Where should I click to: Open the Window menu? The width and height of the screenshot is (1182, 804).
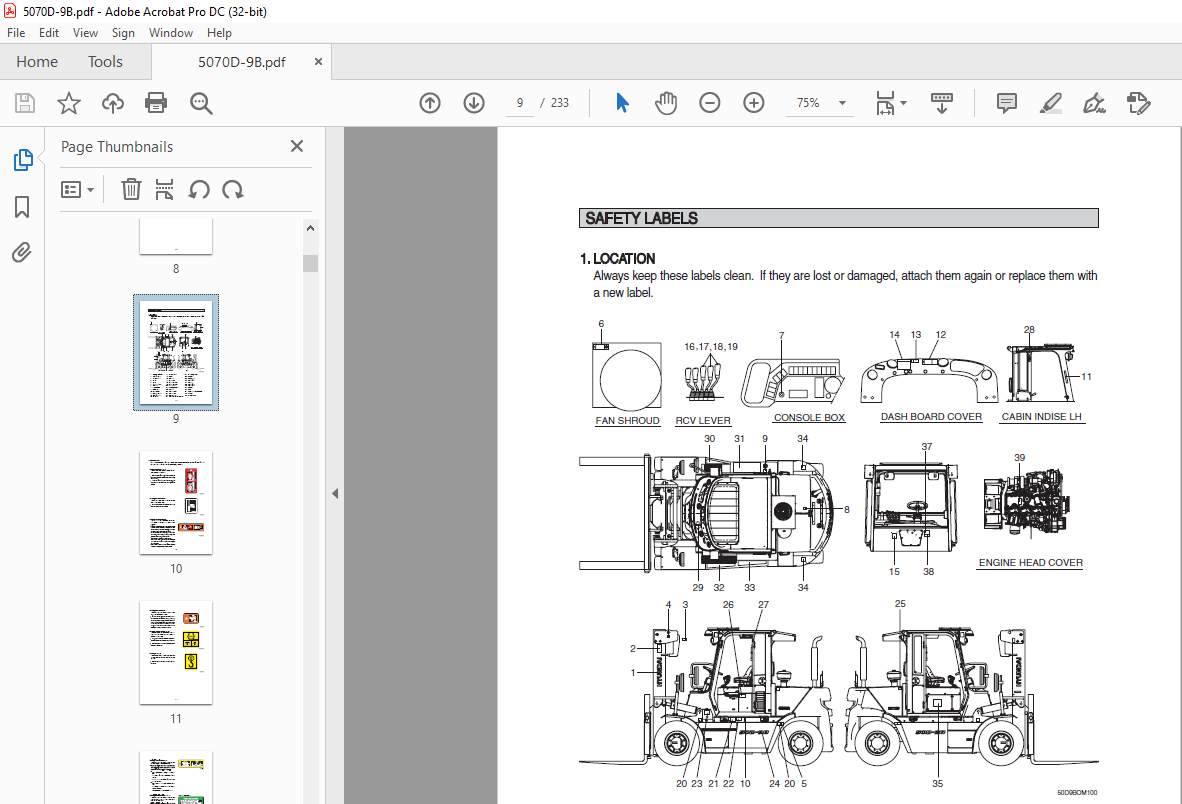170,32
